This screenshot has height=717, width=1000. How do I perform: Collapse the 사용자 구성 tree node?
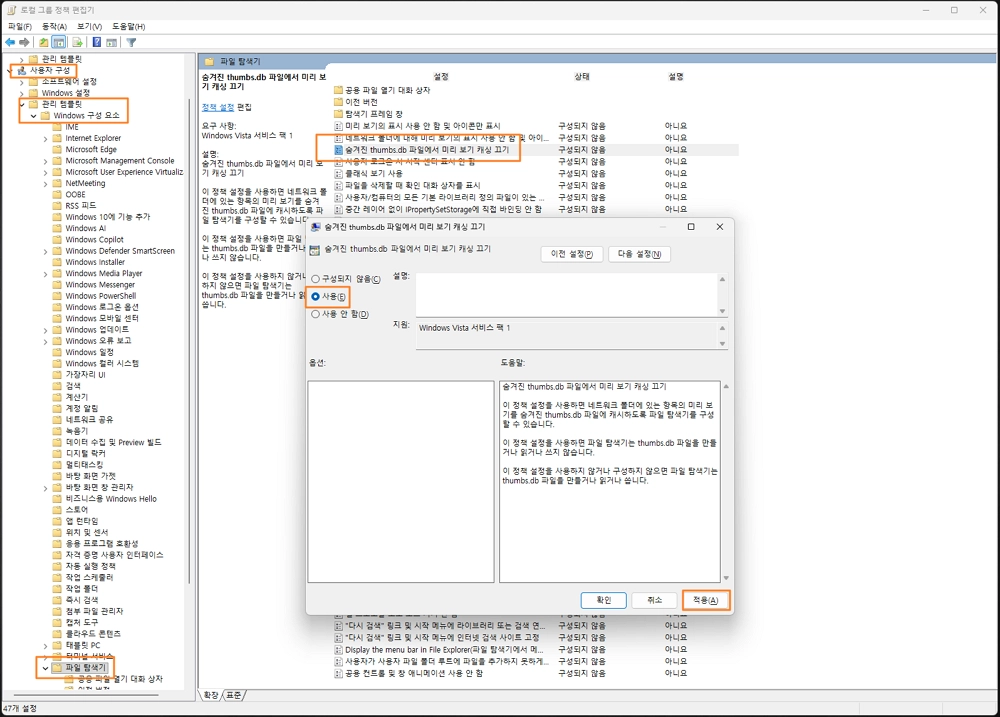10,71
